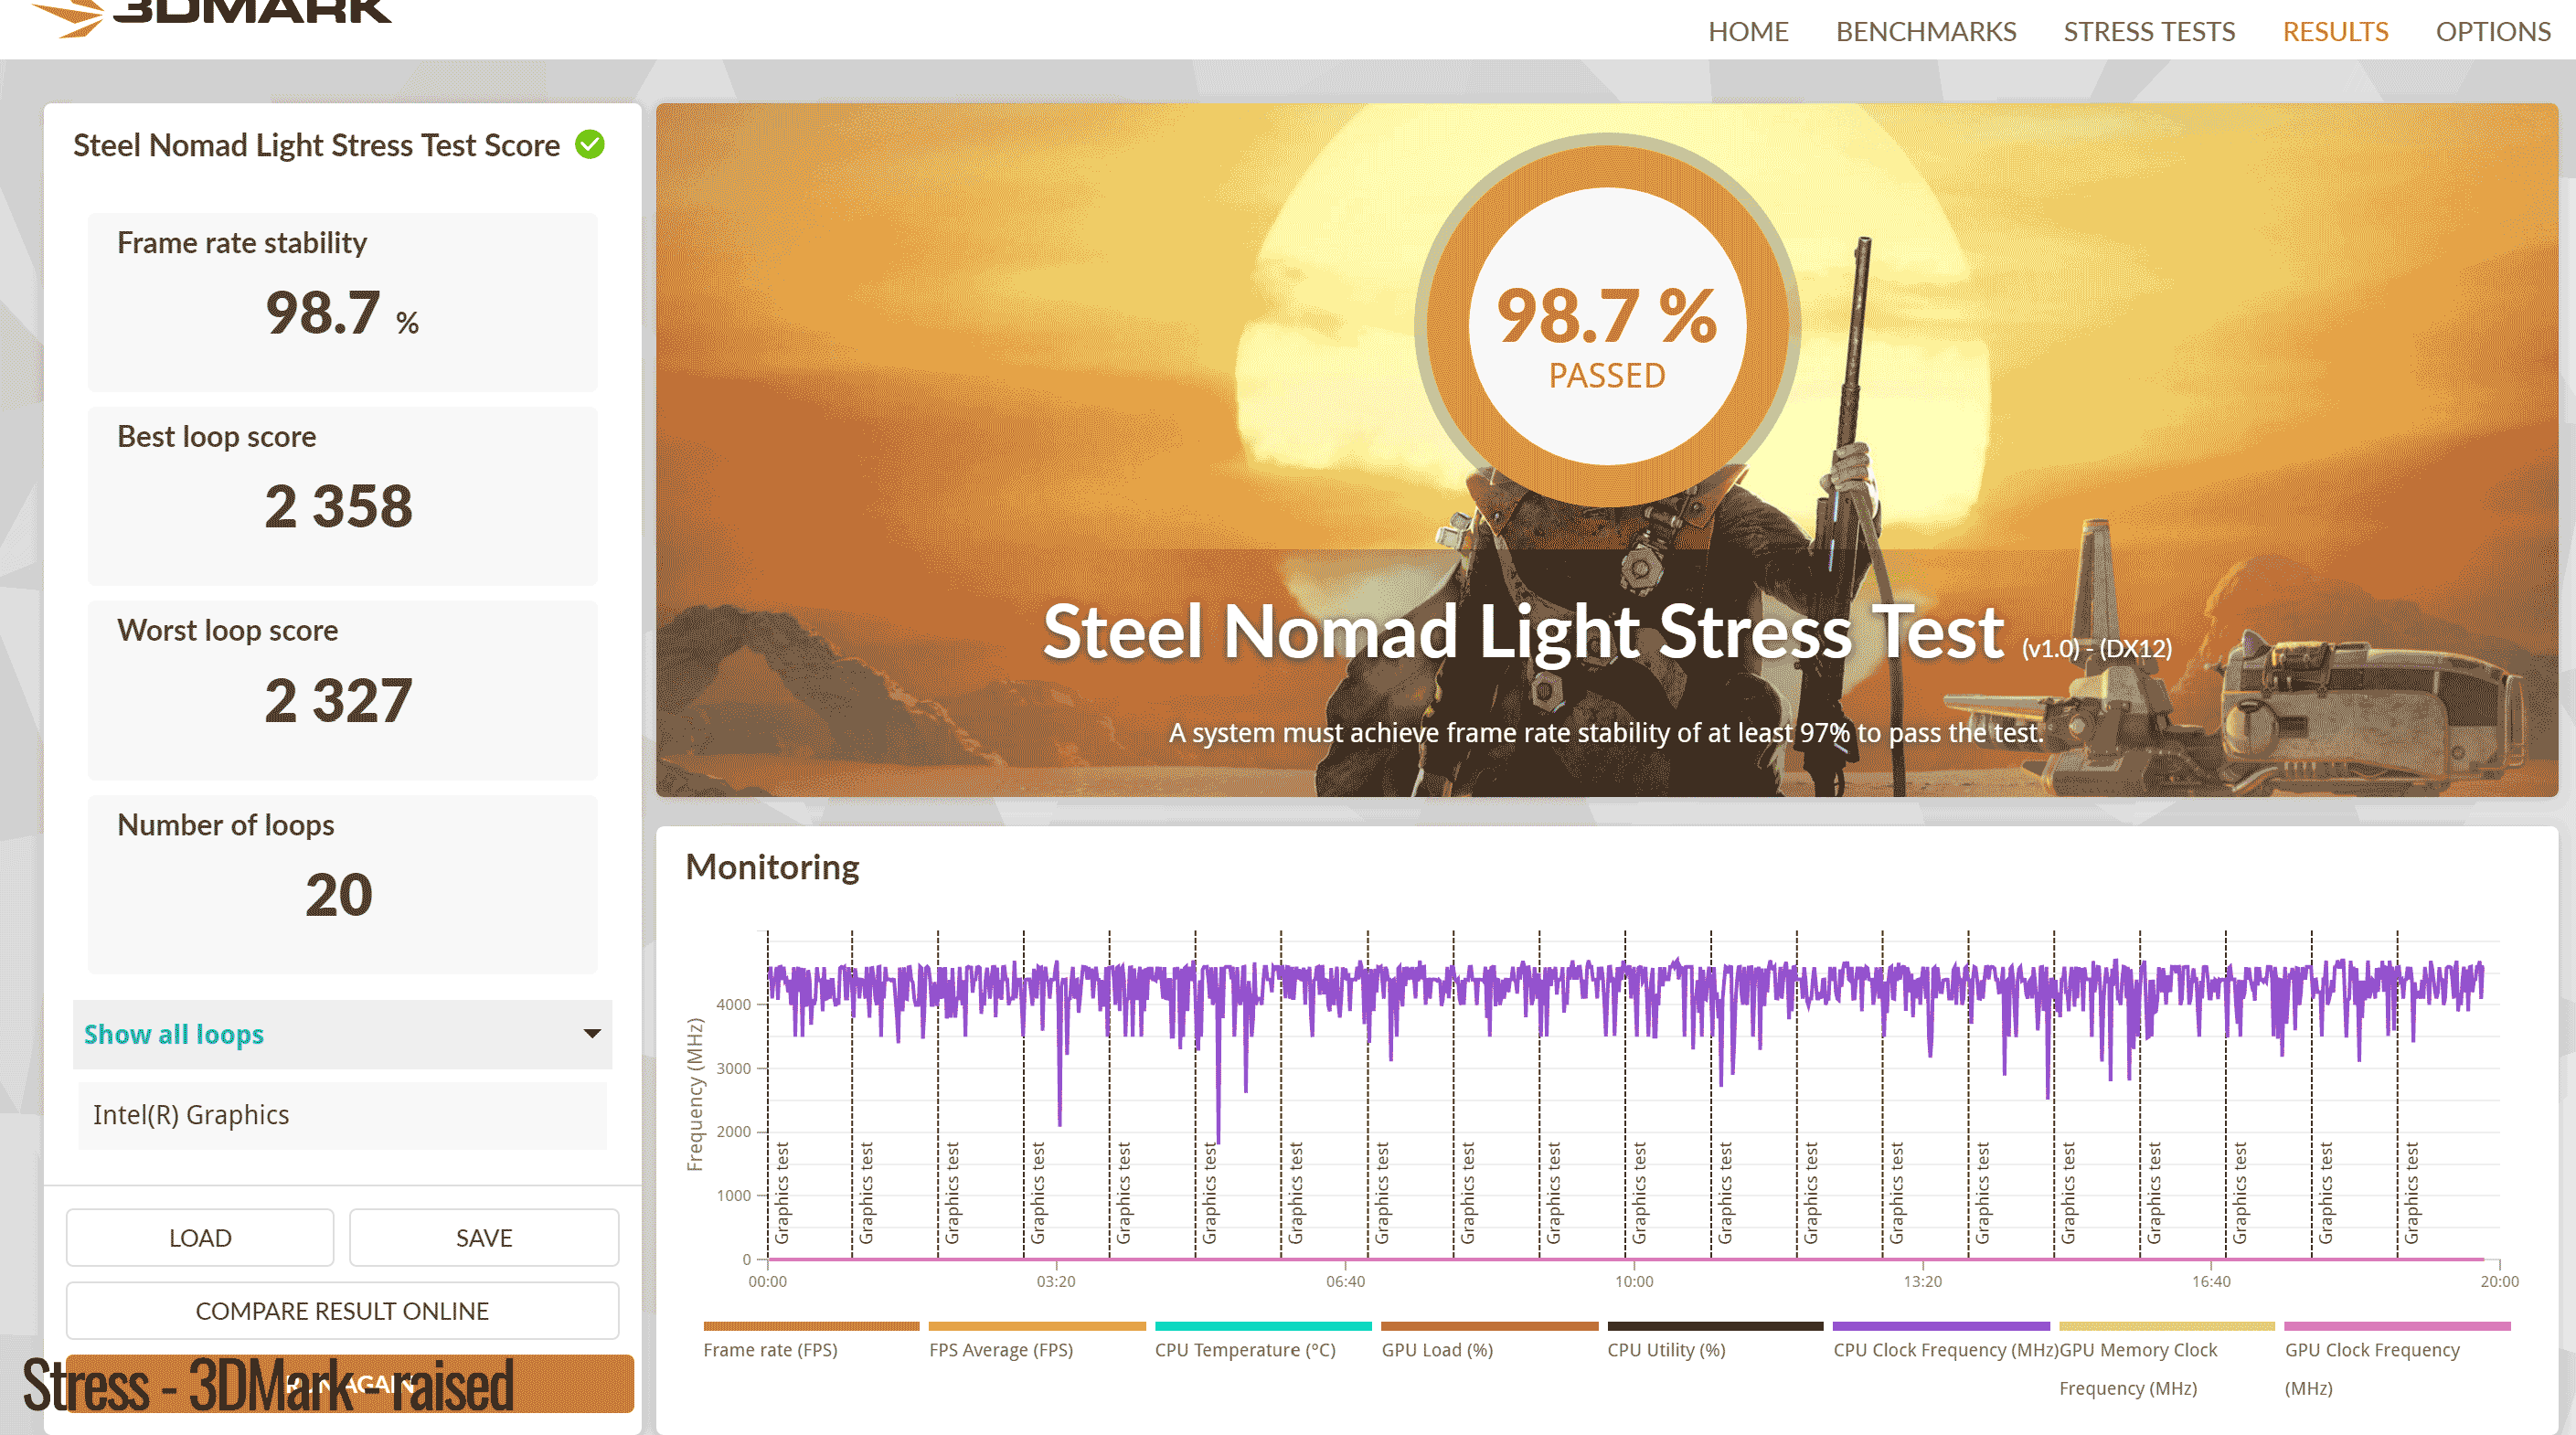Click the 10:00 time axis label
The image size is (2576, 1435).
[1634, 1282]
